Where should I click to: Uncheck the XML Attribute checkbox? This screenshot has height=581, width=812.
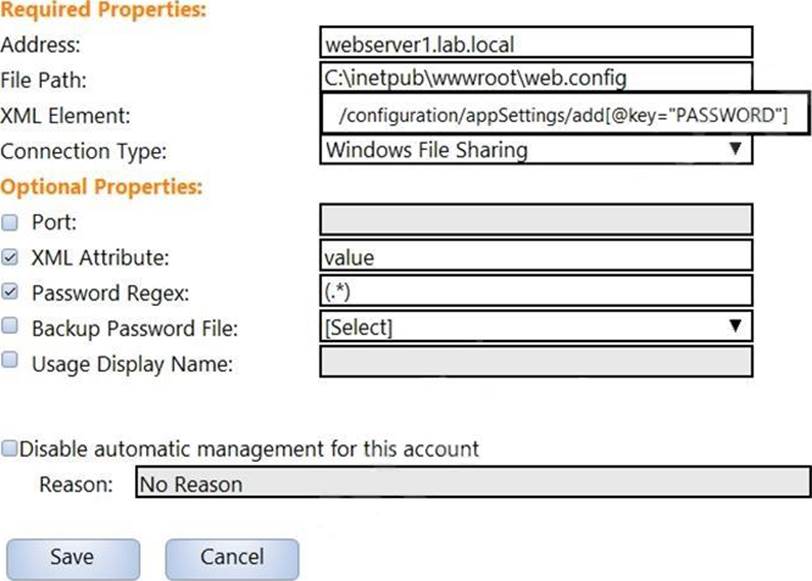pos(10,257)
